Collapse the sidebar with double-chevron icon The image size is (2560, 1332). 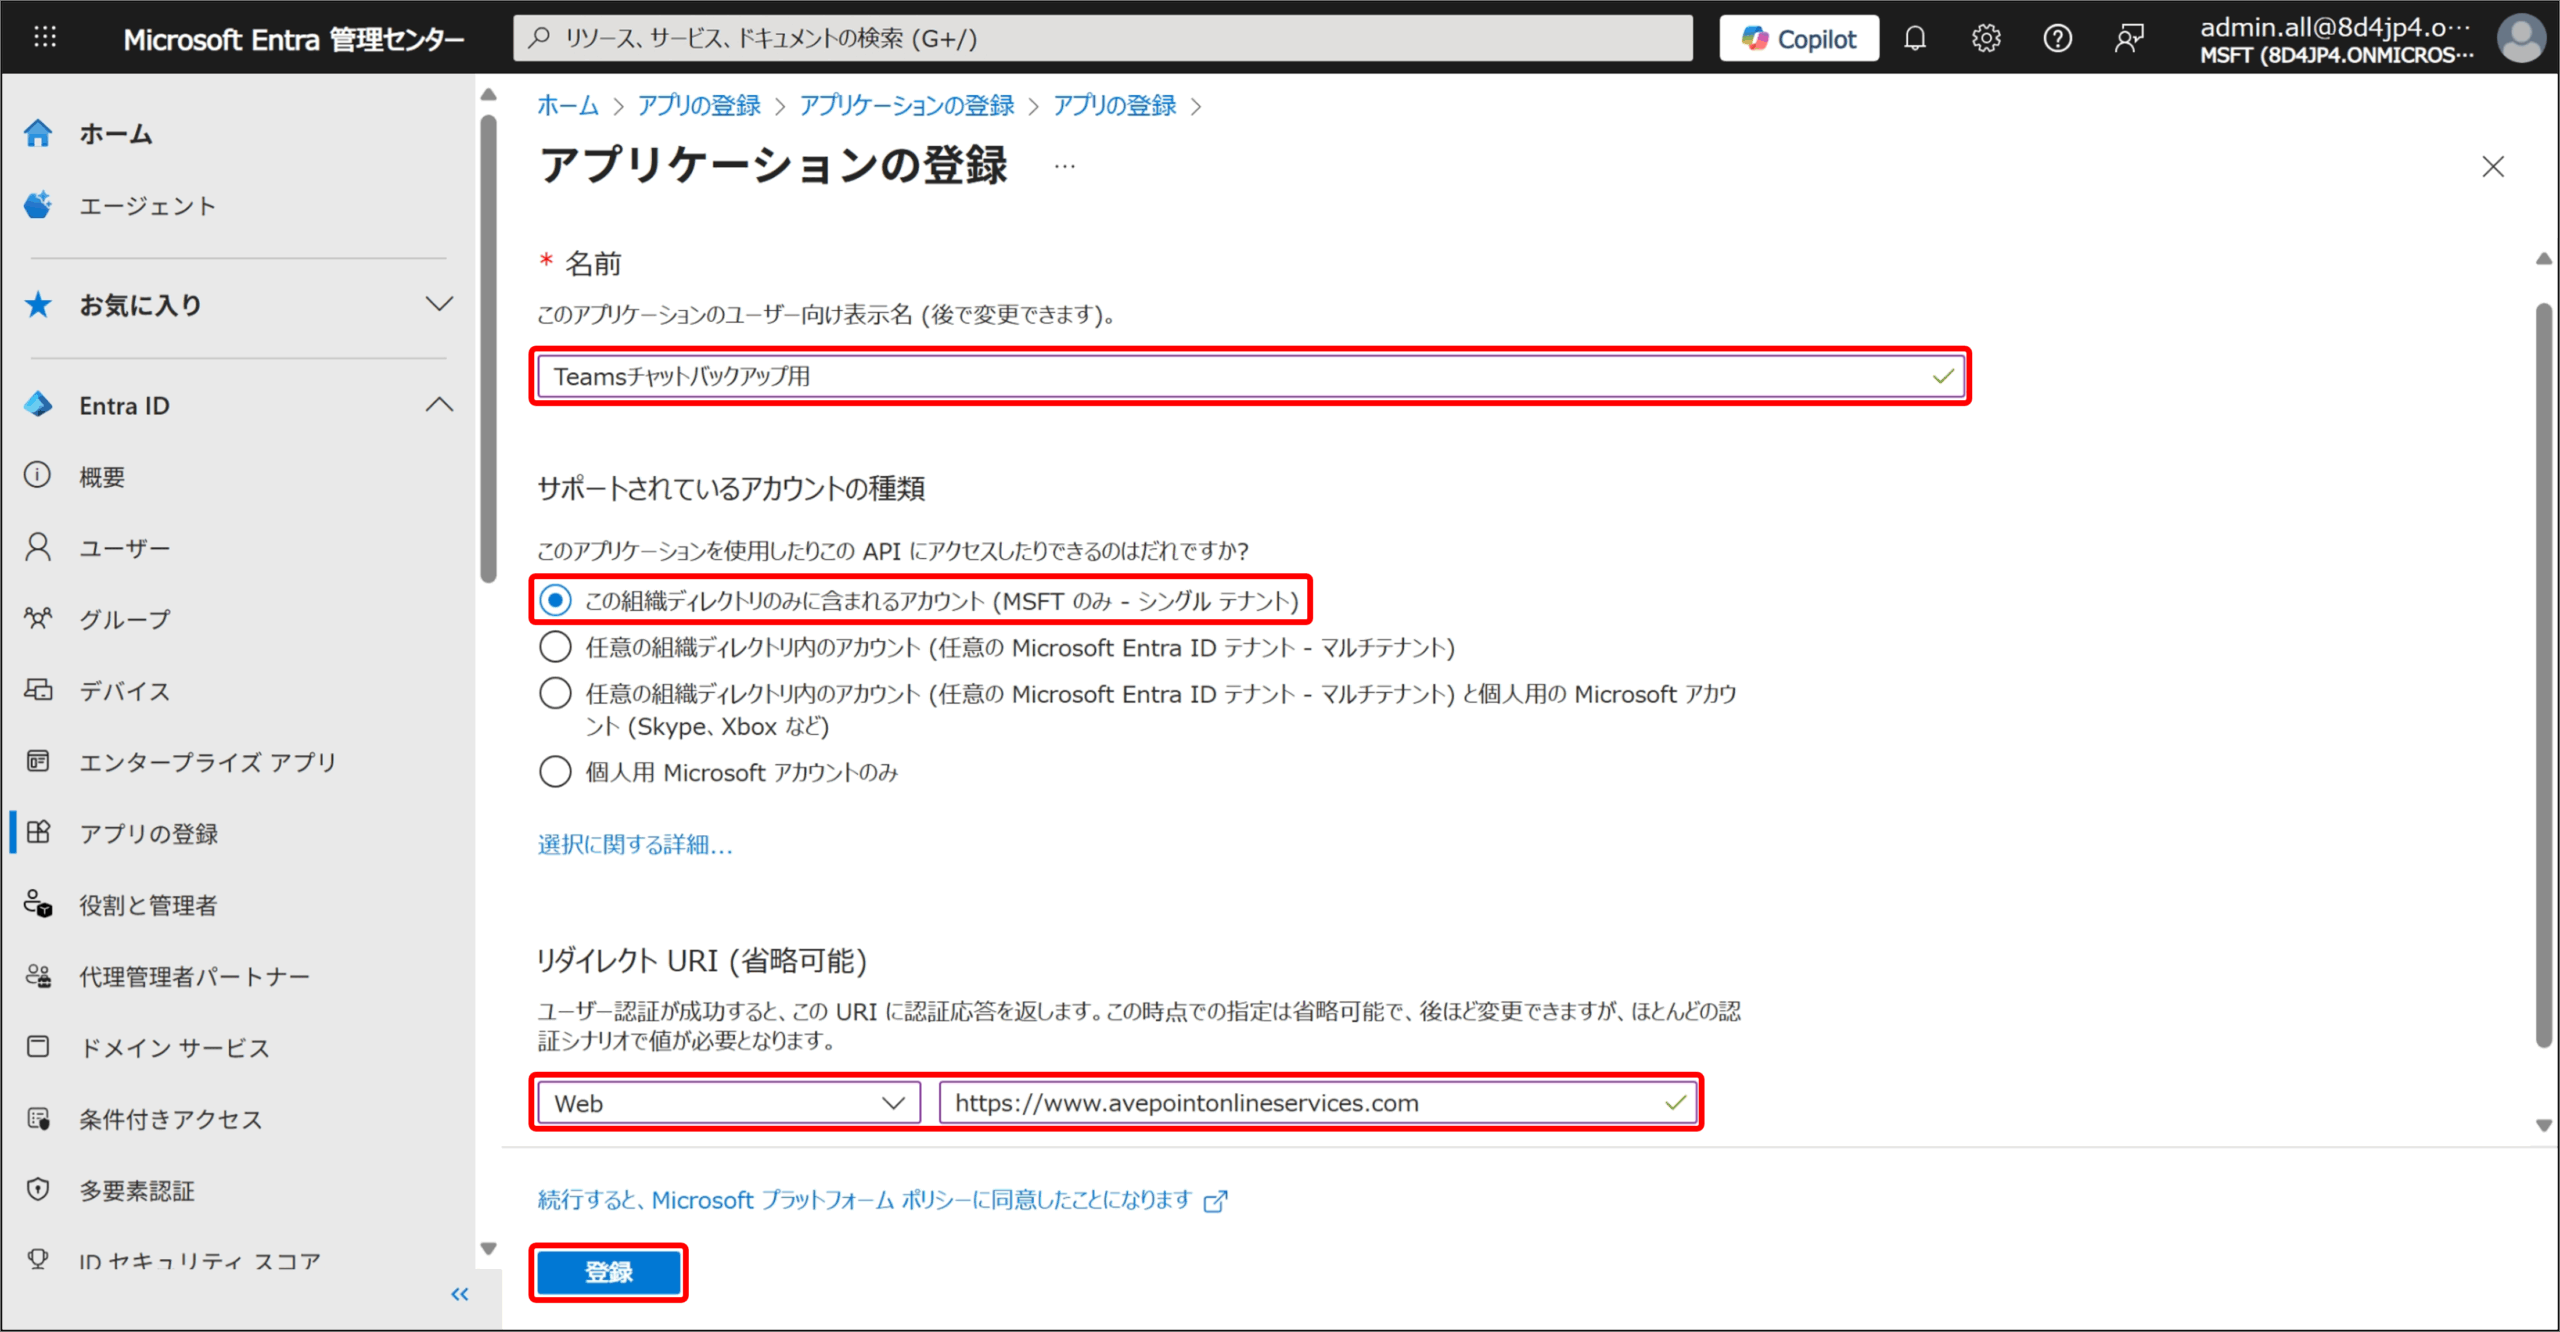459,1294
